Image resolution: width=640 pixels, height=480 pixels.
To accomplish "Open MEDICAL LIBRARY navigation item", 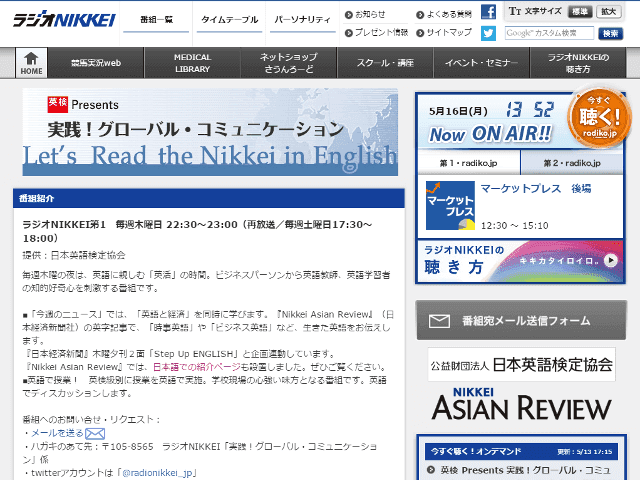I will pos(192,63).
